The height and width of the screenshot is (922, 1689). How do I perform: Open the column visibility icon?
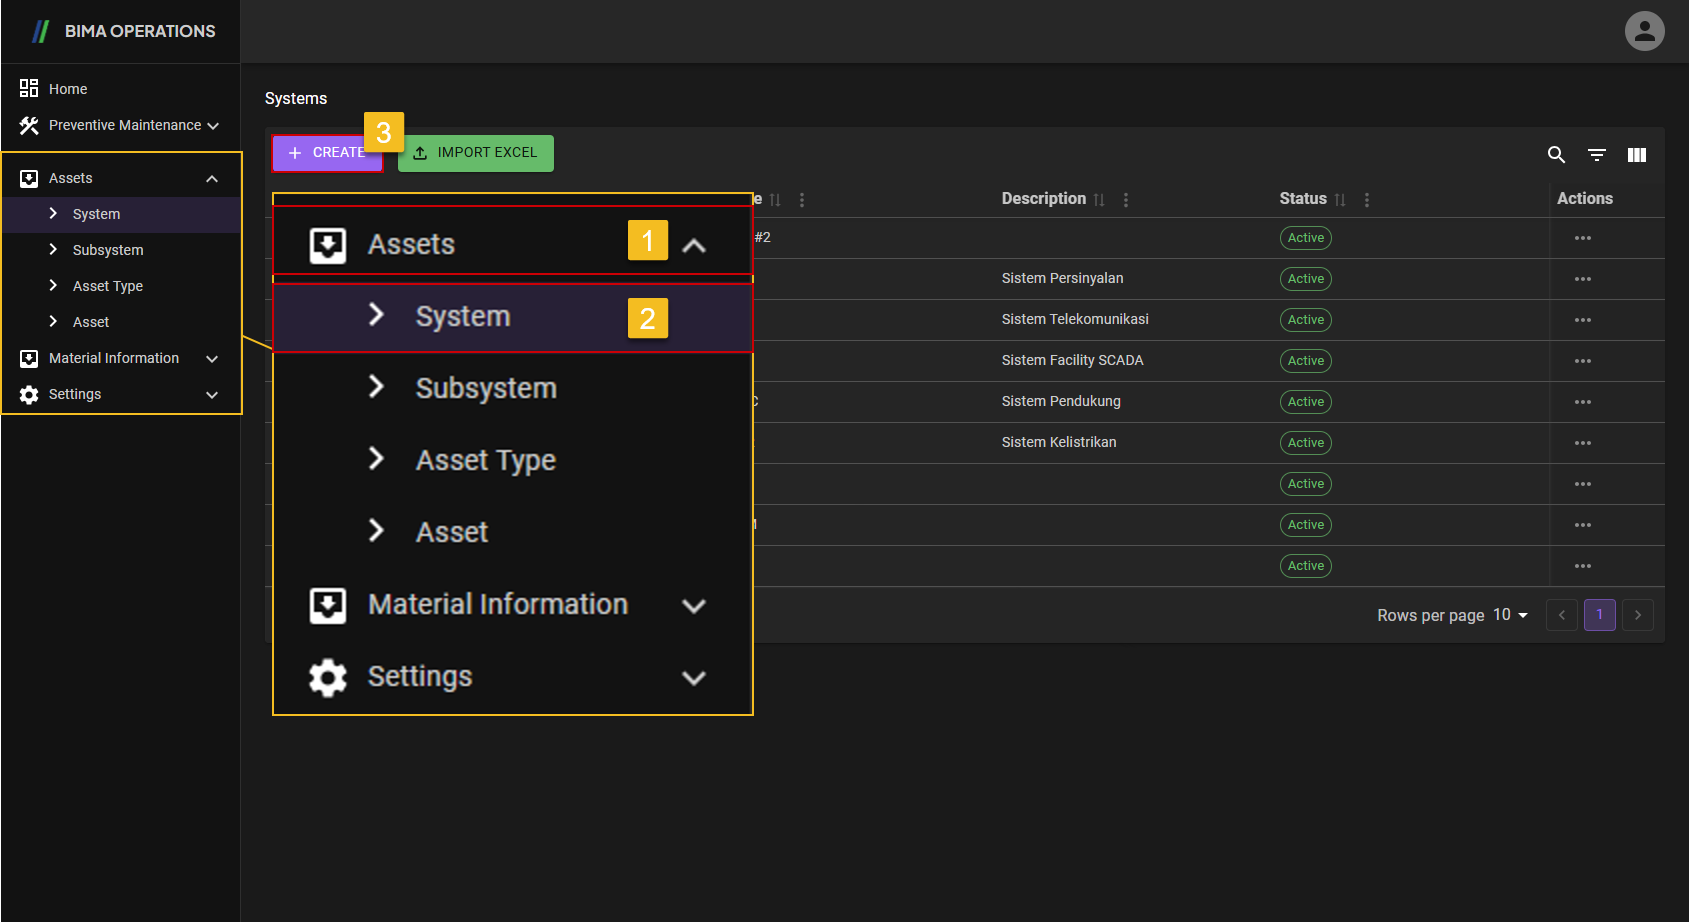[1637, 155]
